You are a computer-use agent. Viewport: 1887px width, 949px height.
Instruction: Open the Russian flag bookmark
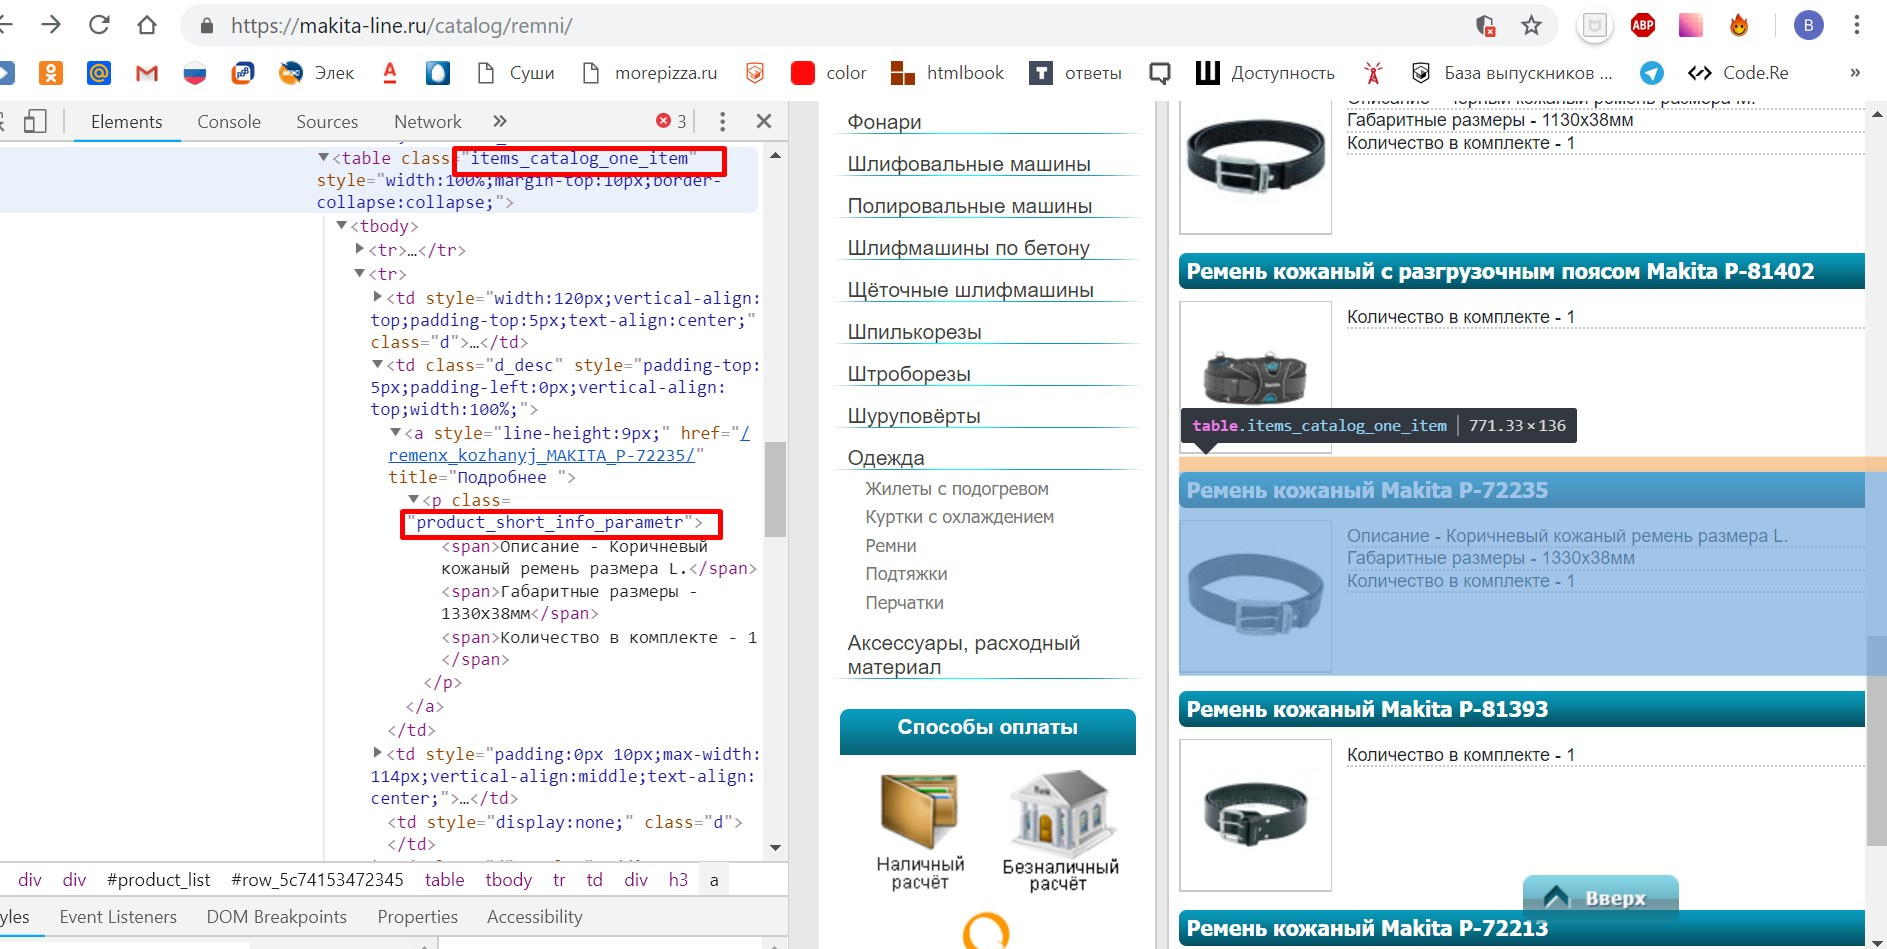[x=195, y=72]
